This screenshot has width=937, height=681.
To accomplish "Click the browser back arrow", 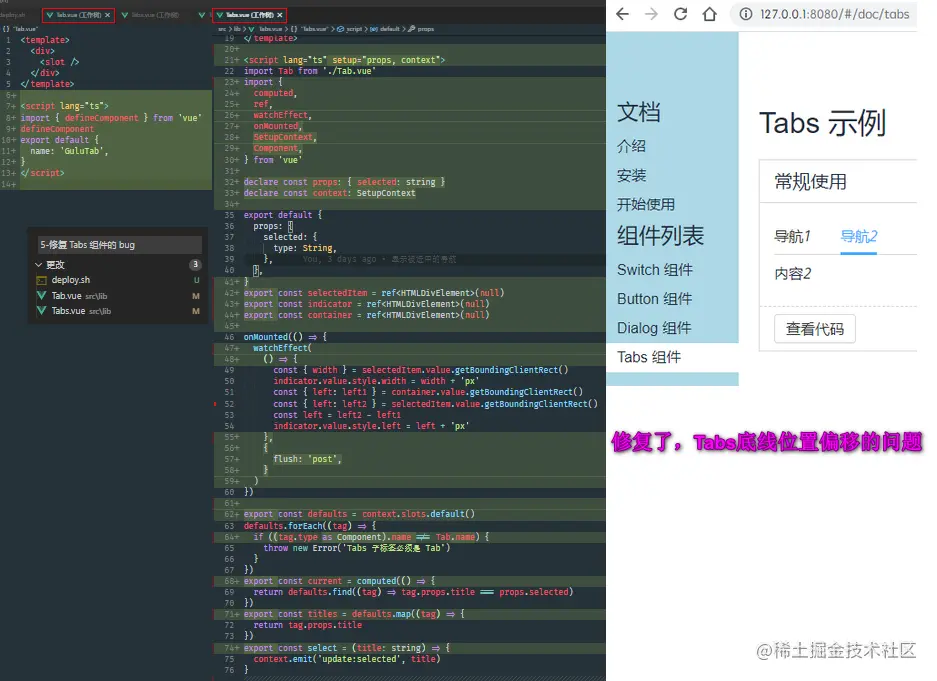I will (622, 14).
